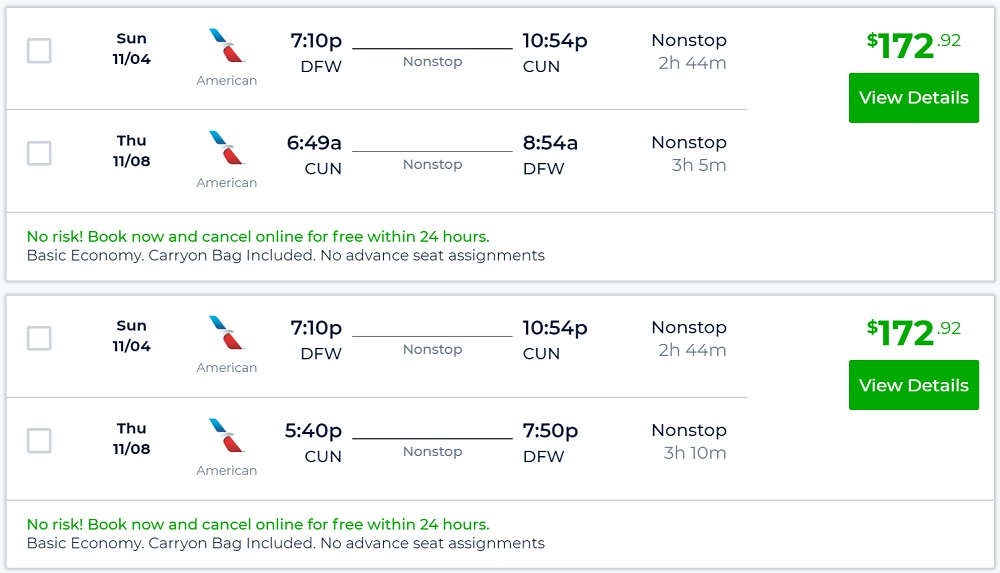The image size is (1000, 573).
Task: Click American logo on 6:49a return flight
Action: 227,148
